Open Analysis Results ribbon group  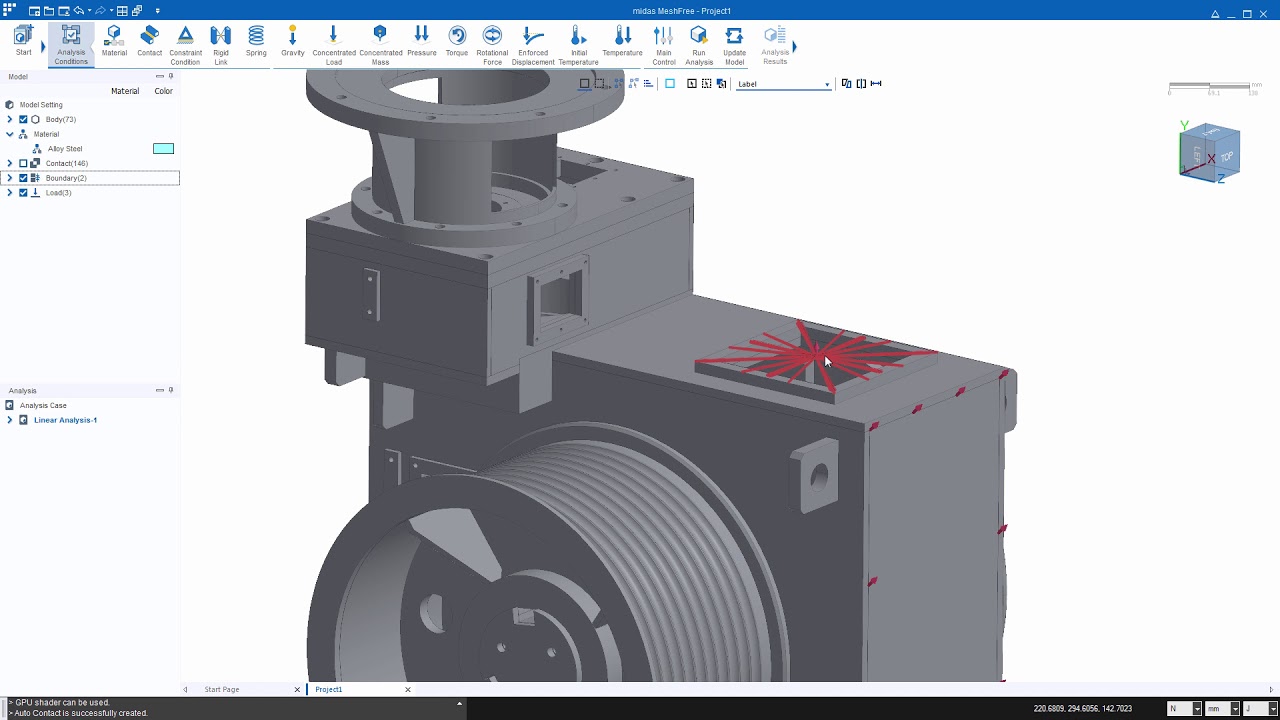tap(775, 45)
